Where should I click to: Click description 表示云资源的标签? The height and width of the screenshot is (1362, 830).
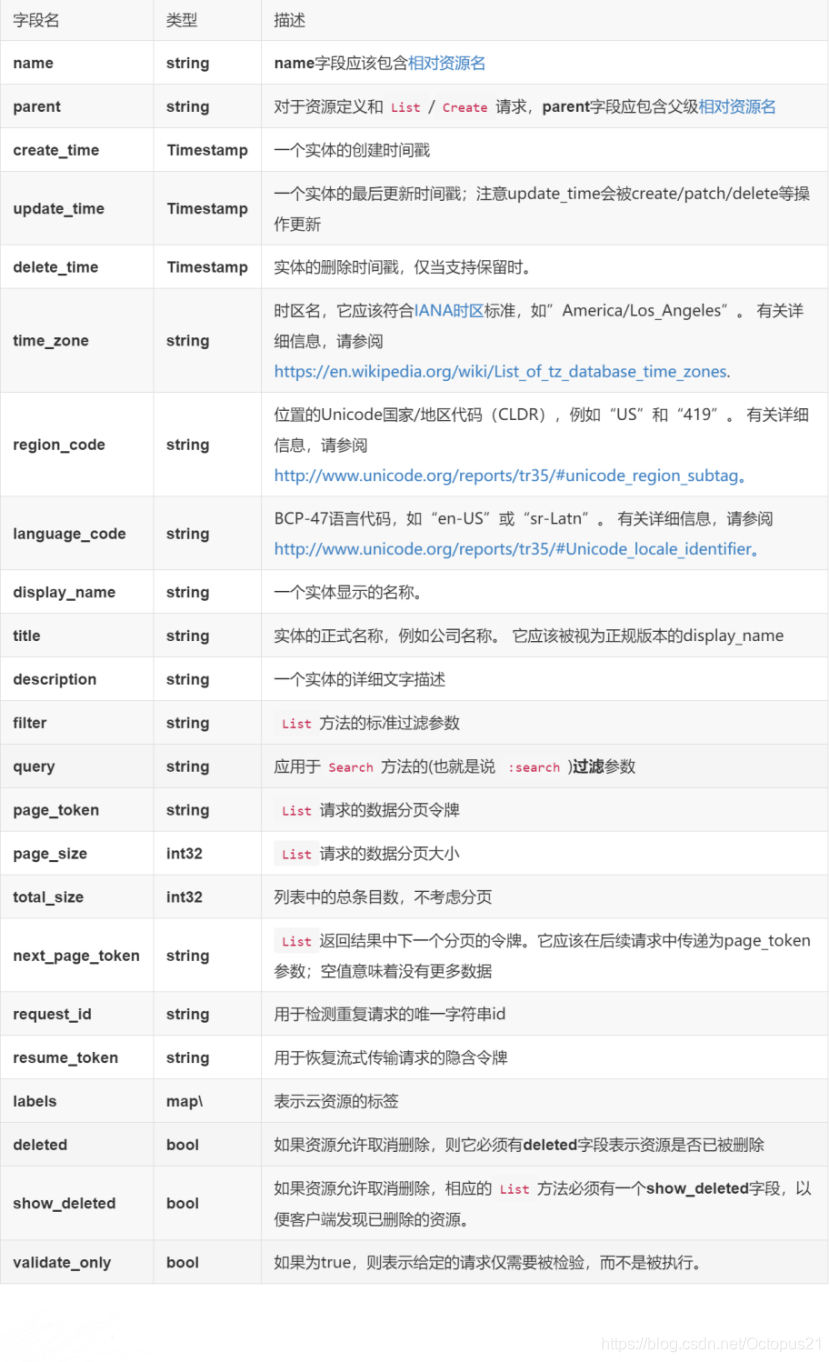[336, 1102]
